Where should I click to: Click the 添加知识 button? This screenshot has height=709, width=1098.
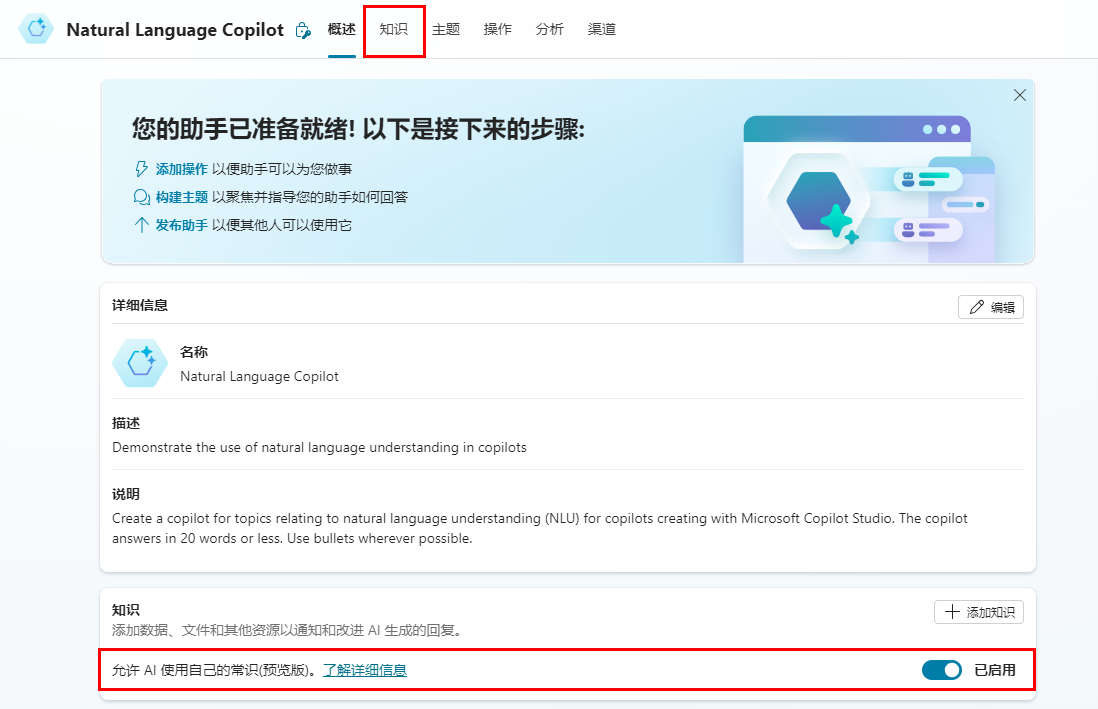pyautogui.click(x=979, y=612)
